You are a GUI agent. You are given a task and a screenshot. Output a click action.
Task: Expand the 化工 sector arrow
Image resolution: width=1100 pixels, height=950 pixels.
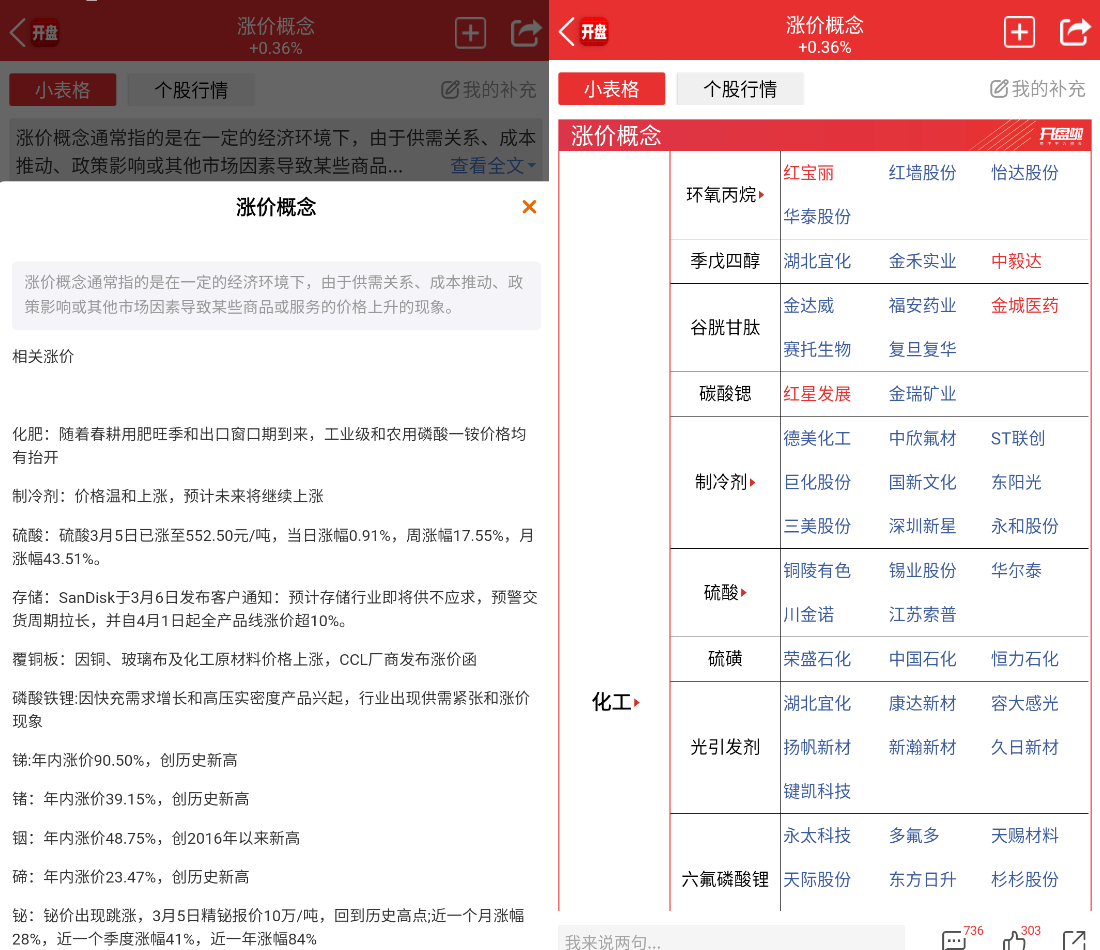click(x=637, y=703)
